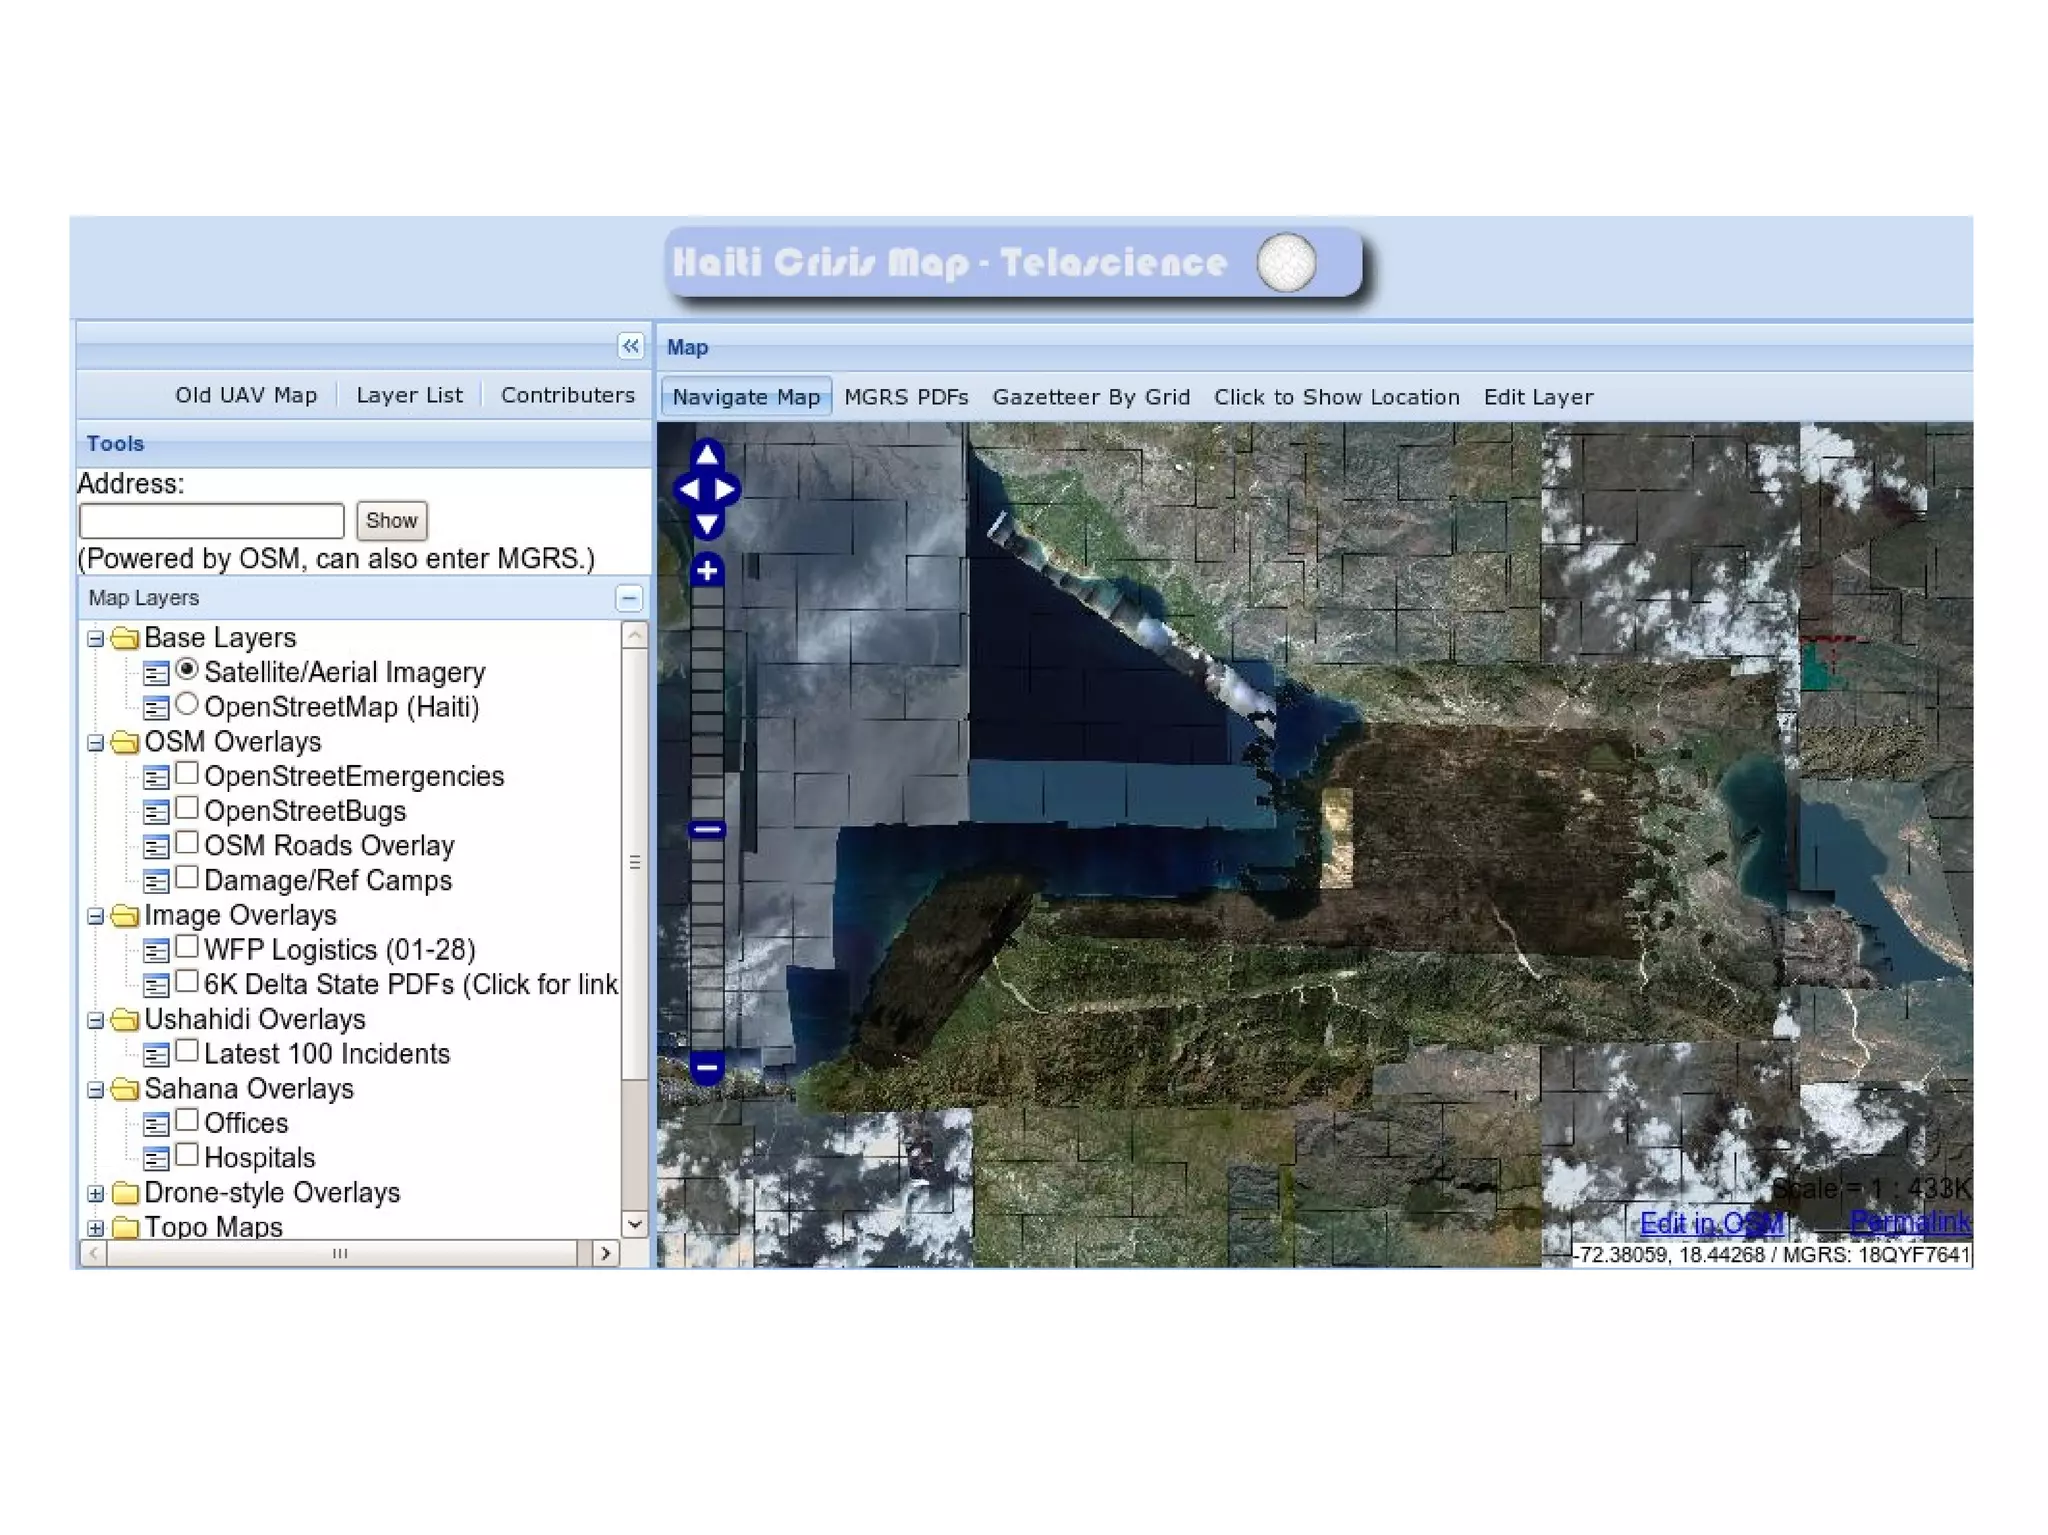
Task: Check the Hospitals overlay checkbox
Action: (187, 1155)
